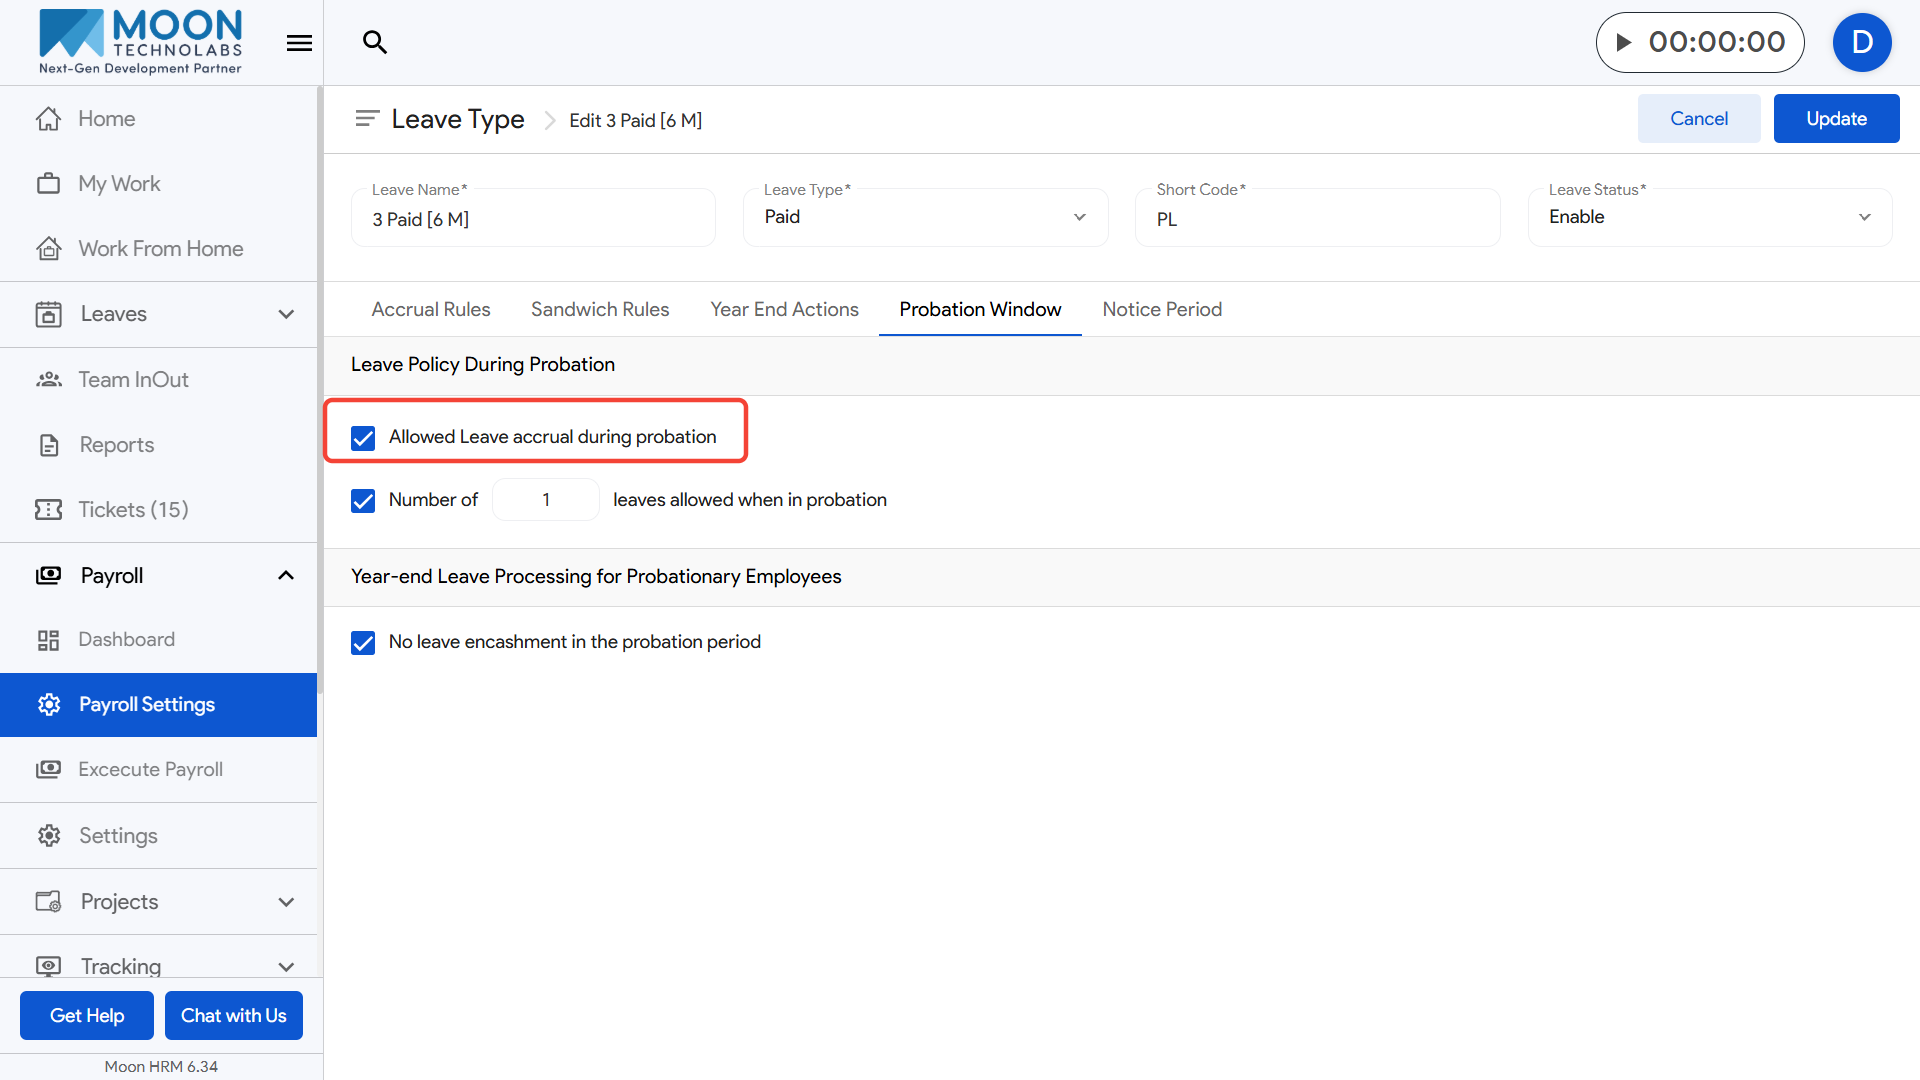The width and height of the screenshot is (1920, 1080).
Task: Open Excecute Payroll menu item
Action: pyautogui.click(x=150, y=770)
